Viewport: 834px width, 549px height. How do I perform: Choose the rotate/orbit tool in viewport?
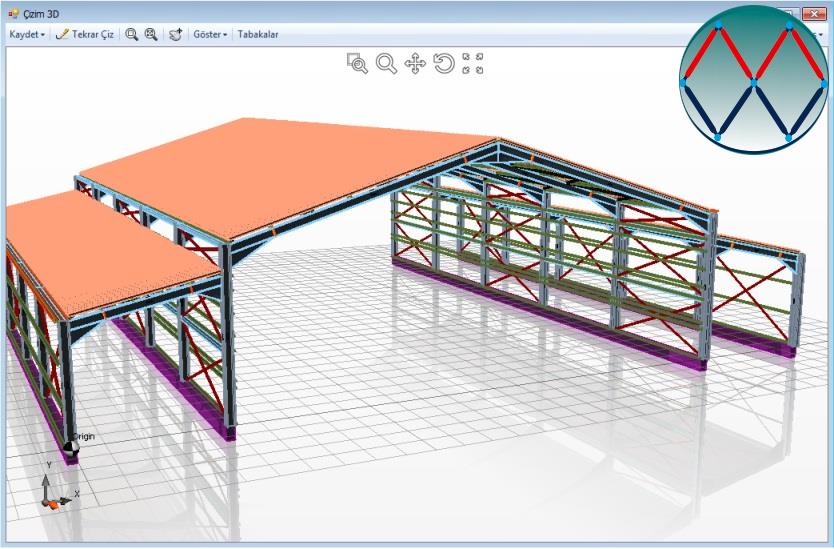(444, 64)
